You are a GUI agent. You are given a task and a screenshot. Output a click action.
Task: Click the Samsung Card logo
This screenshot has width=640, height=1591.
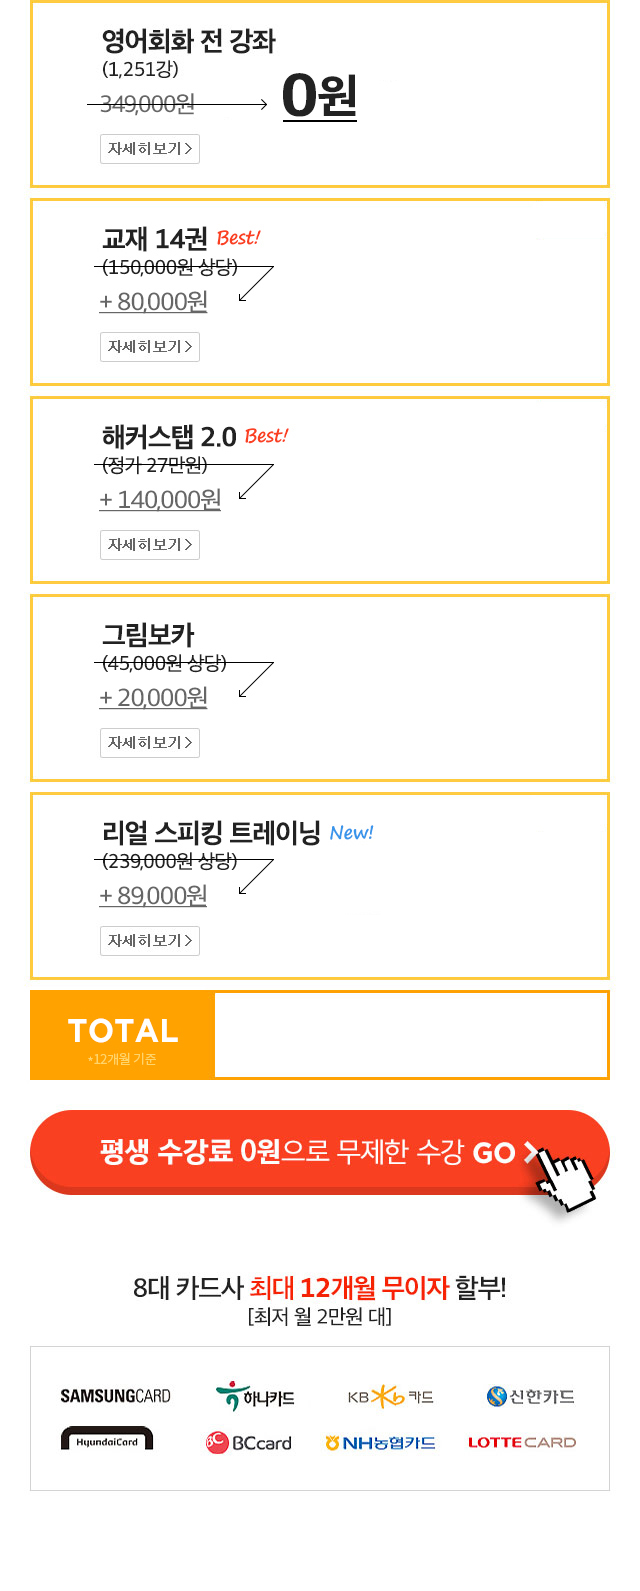[115, 1396]
